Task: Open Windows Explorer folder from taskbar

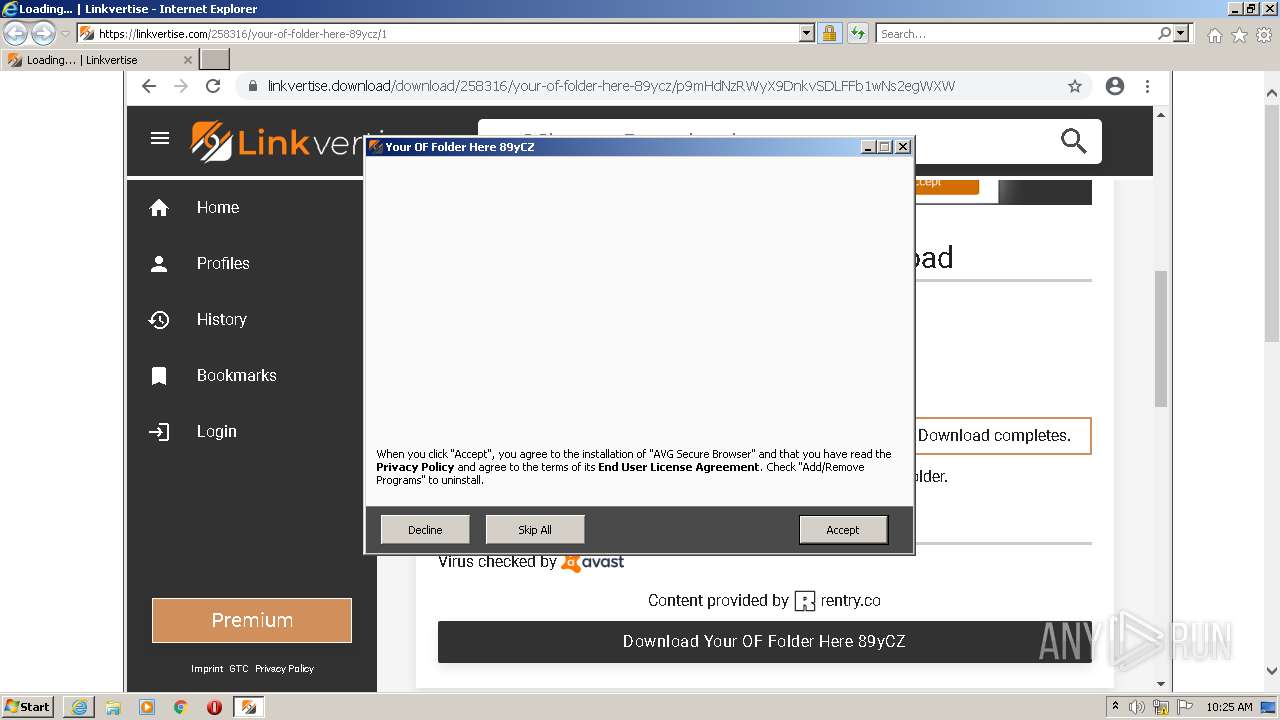Action: pos(113,707)
